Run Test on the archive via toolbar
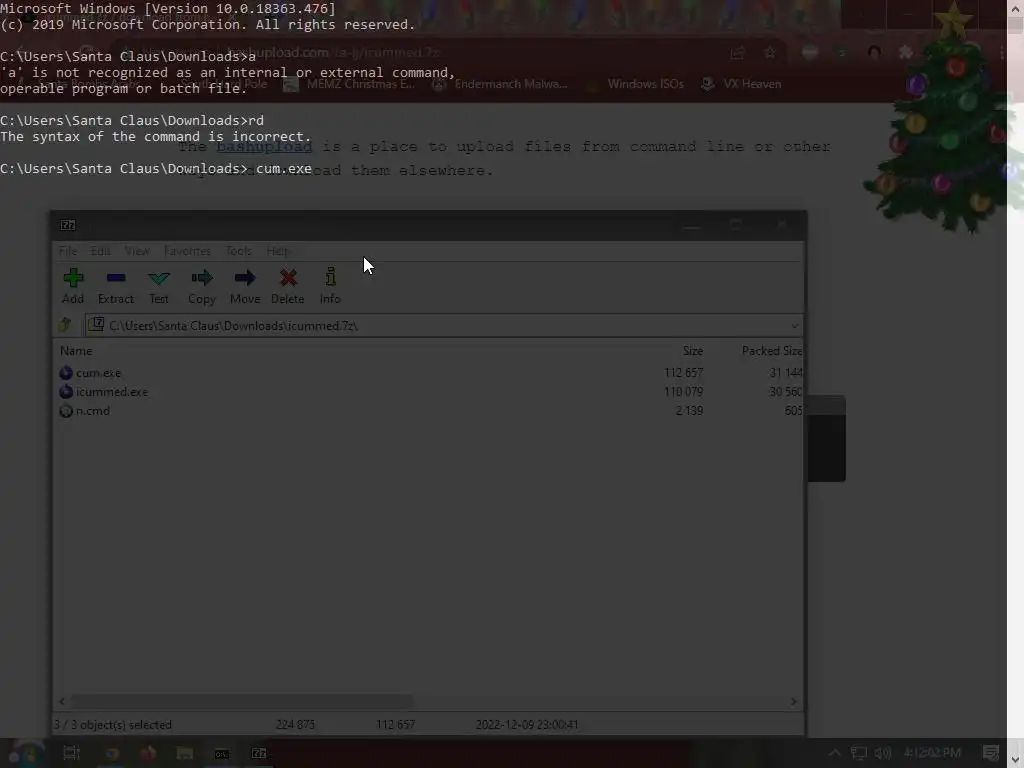Viewport: 1024px width, 768px height. click(x=159, y=286)
